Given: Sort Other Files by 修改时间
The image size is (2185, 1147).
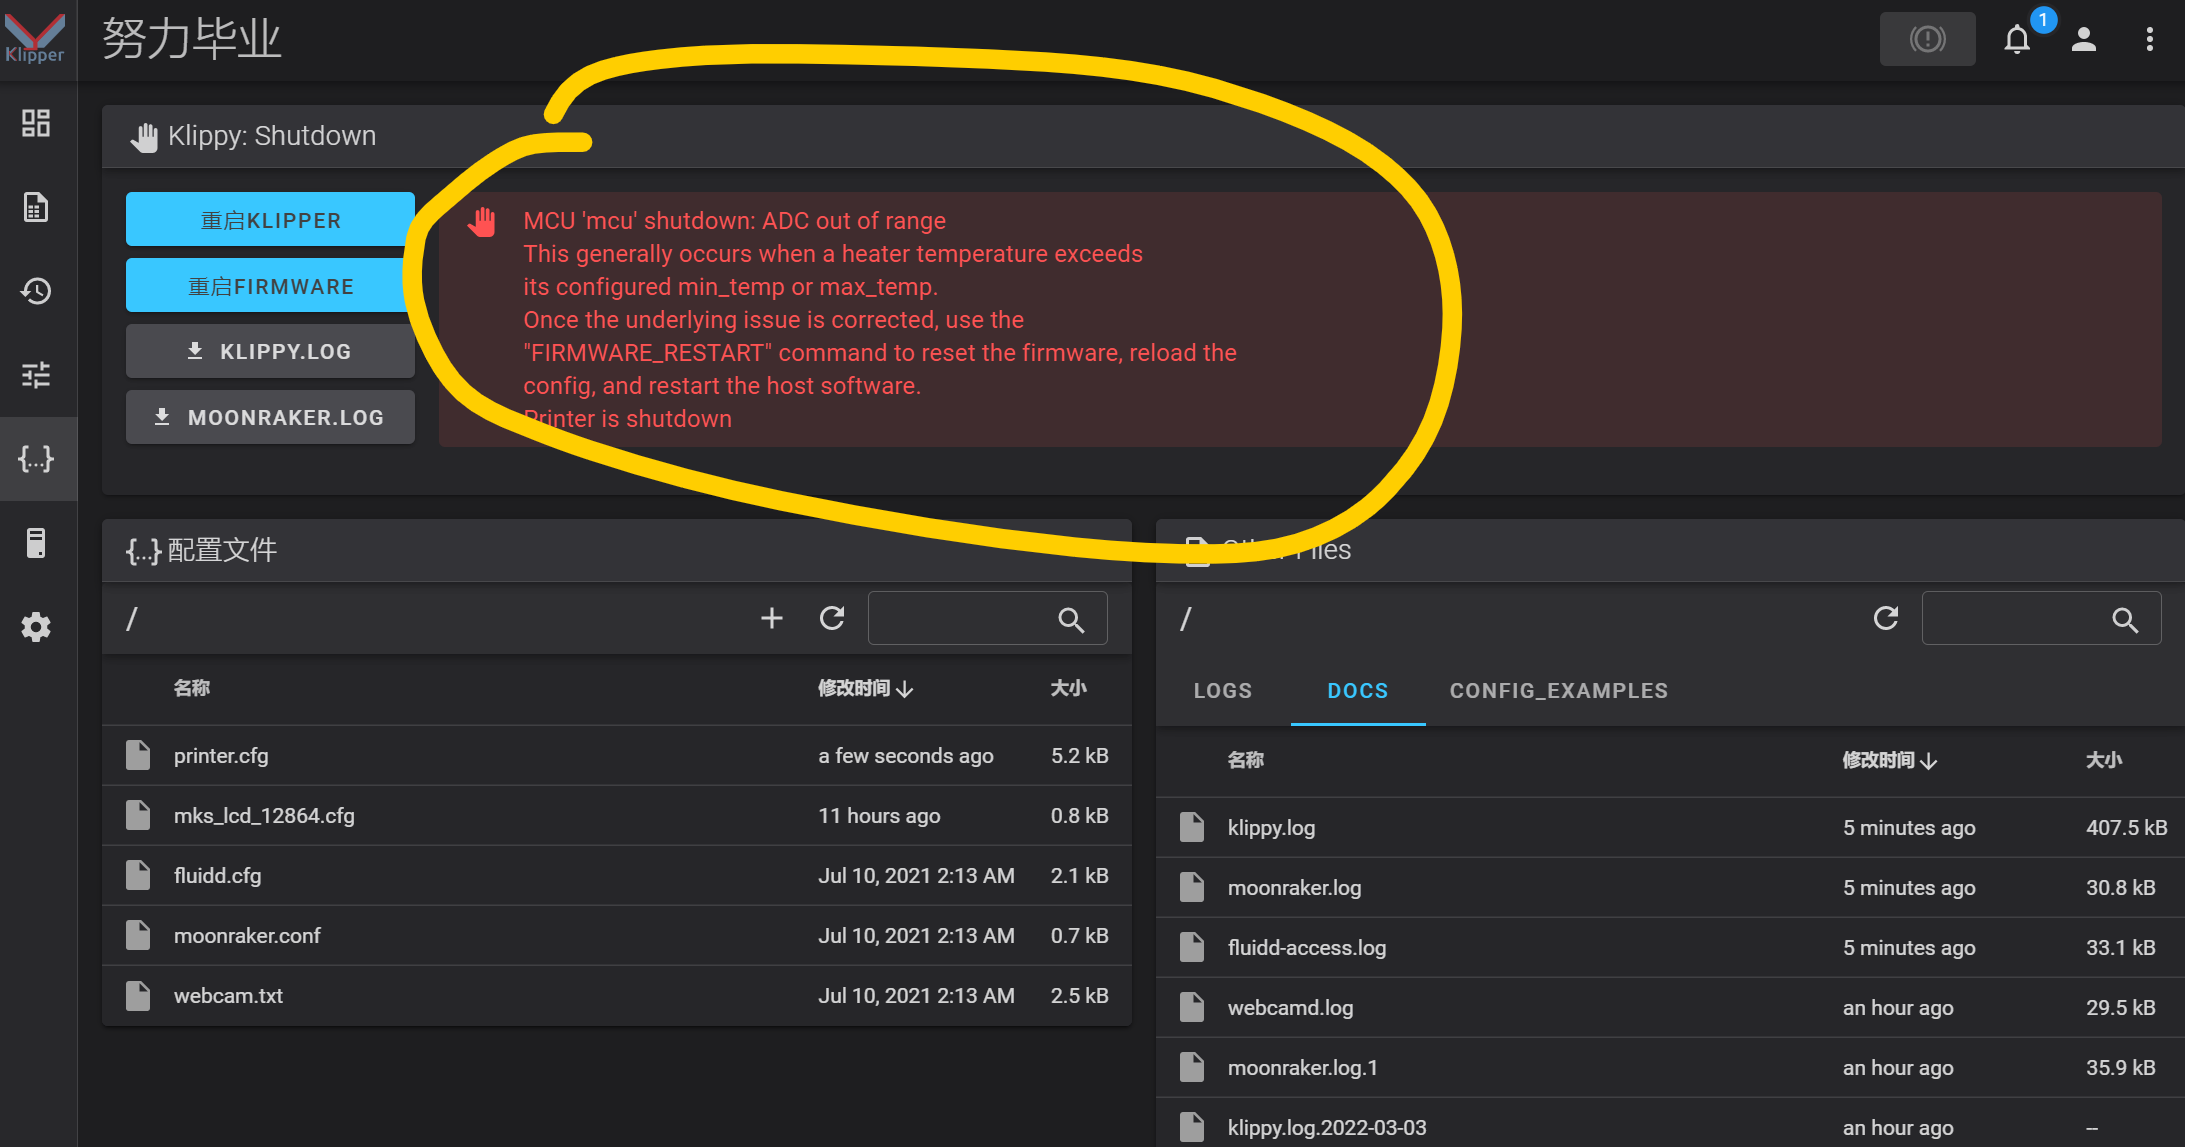Looking at the screenshot, I should pos(1890,760).
